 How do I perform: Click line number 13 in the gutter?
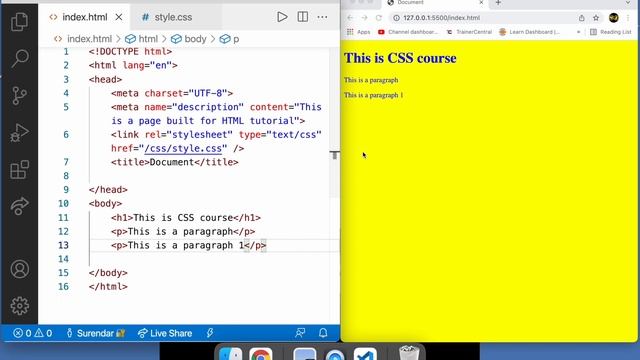pyautogui.click(x=63, y=245)
